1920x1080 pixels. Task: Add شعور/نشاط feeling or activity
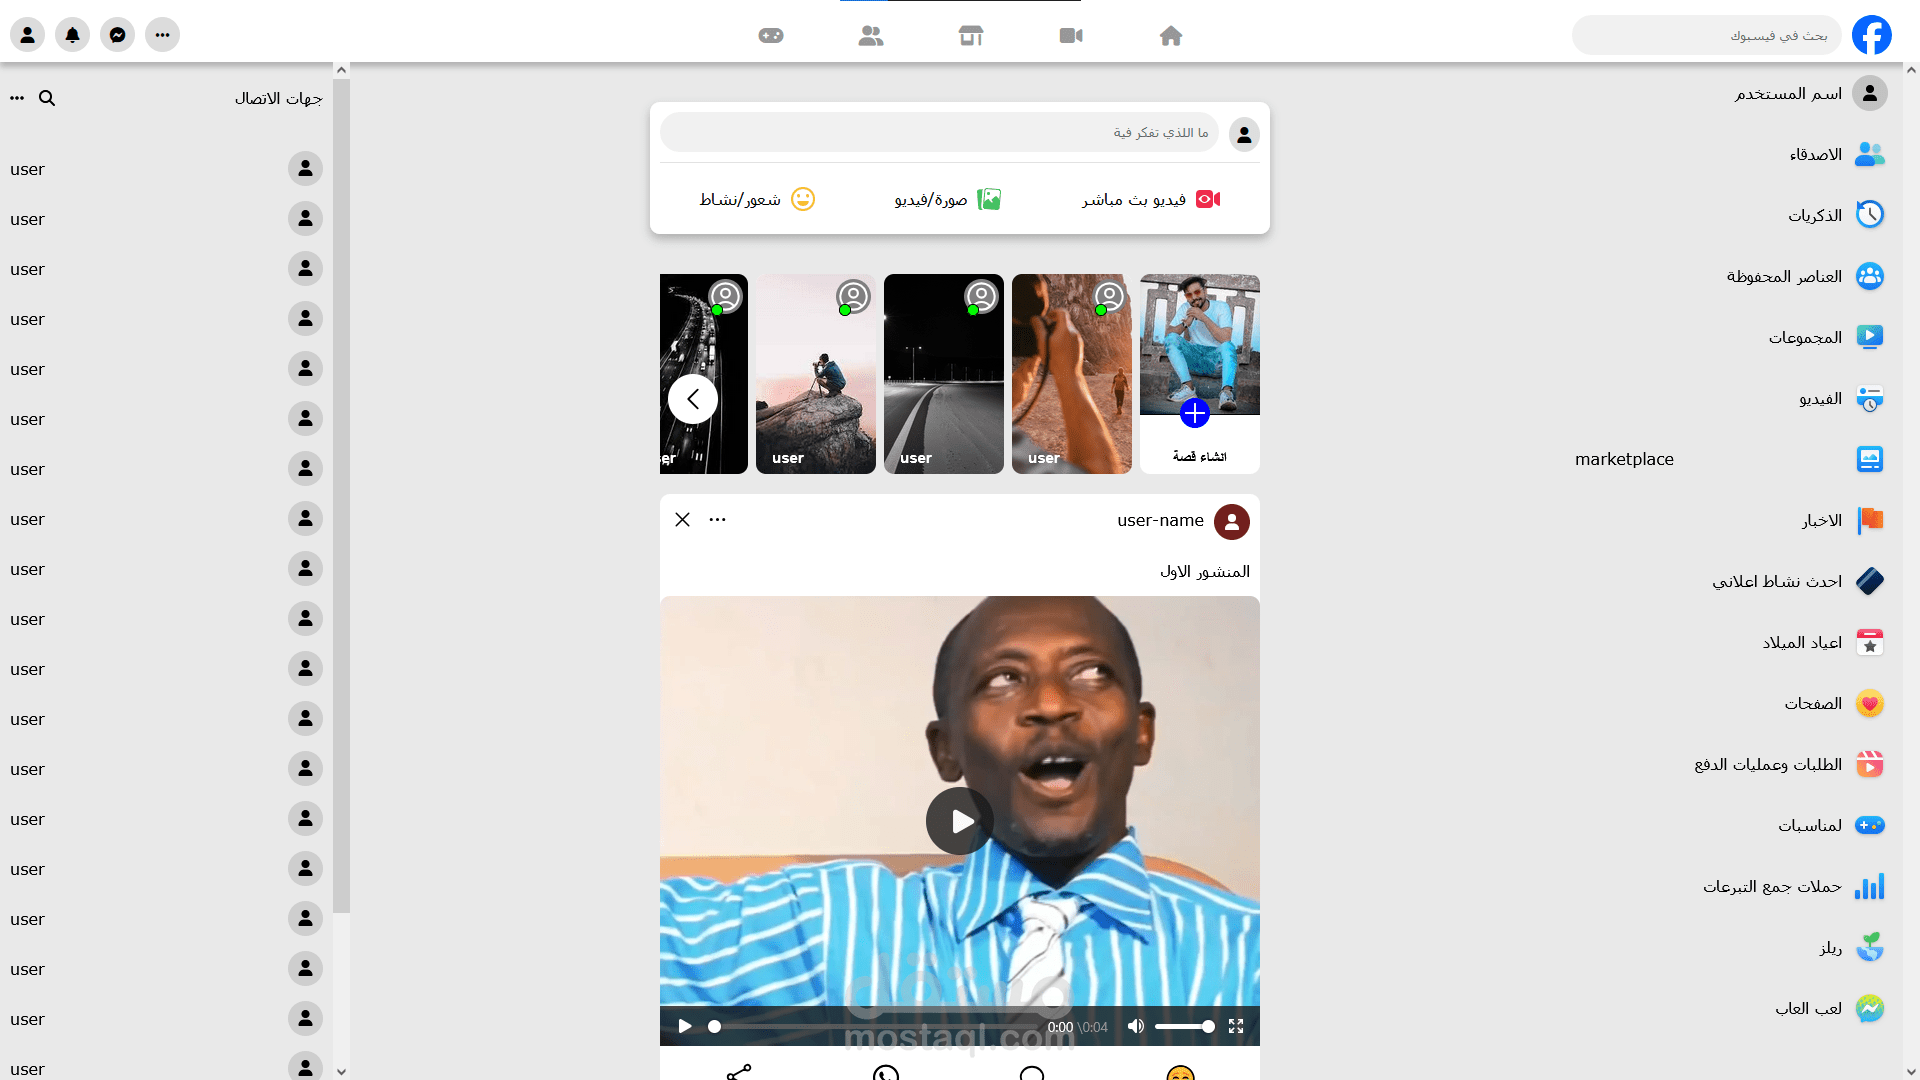[757, 199]
